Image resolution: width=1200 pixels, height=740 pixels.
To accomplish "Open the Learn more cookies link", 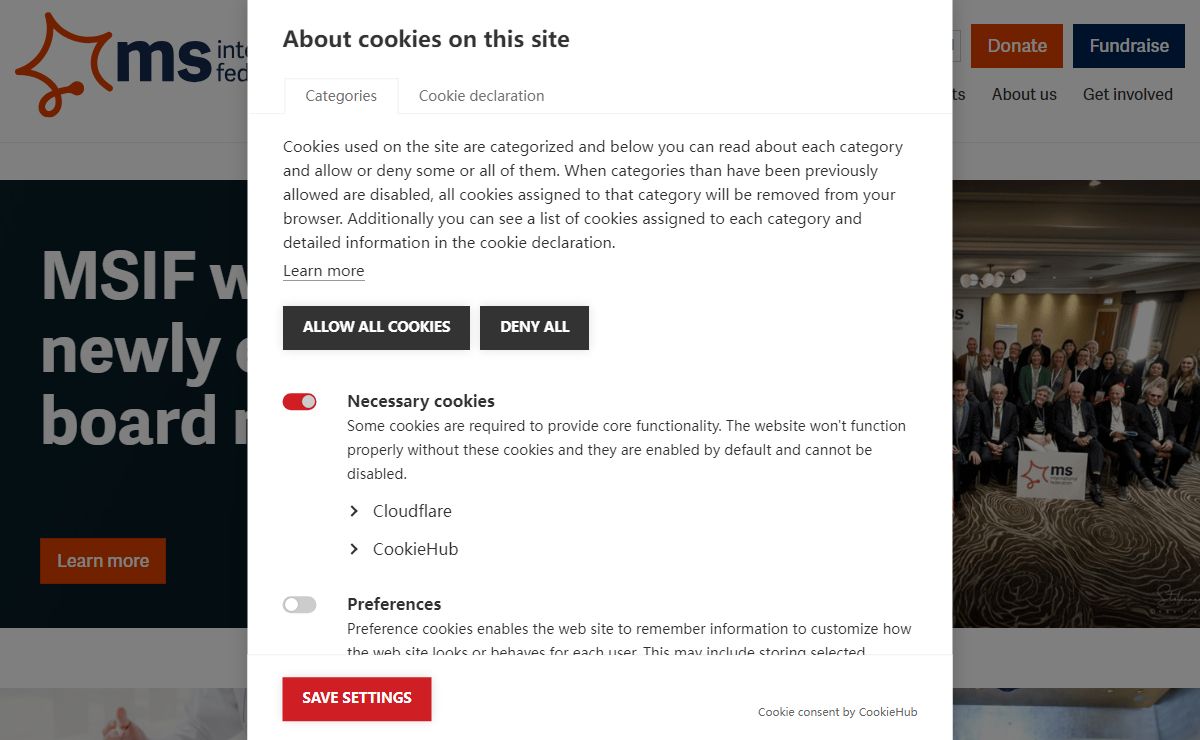I will click(323, 271).
